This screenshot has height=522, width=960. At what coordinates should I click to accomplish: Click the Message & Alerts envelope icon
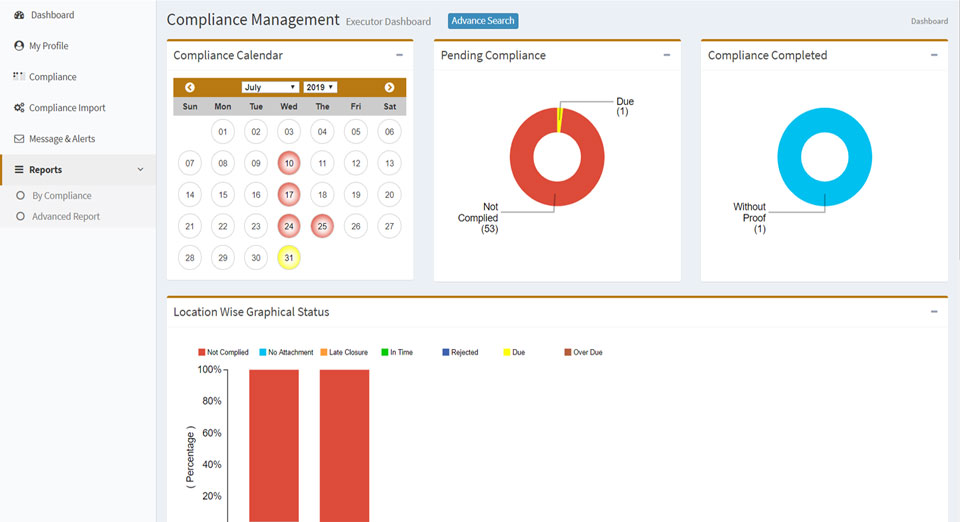click(x=19, y=139)
